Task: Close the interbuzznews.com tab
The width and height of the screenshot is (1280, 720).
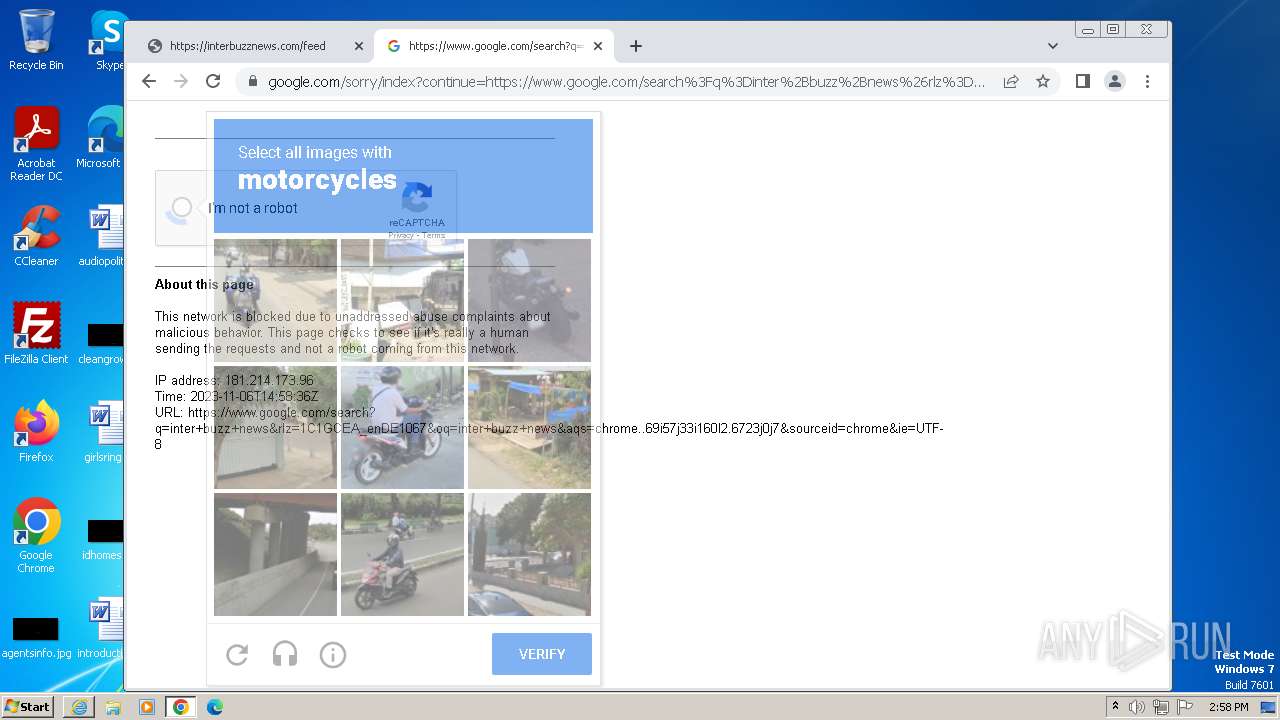Action: [x=359, y=46]
